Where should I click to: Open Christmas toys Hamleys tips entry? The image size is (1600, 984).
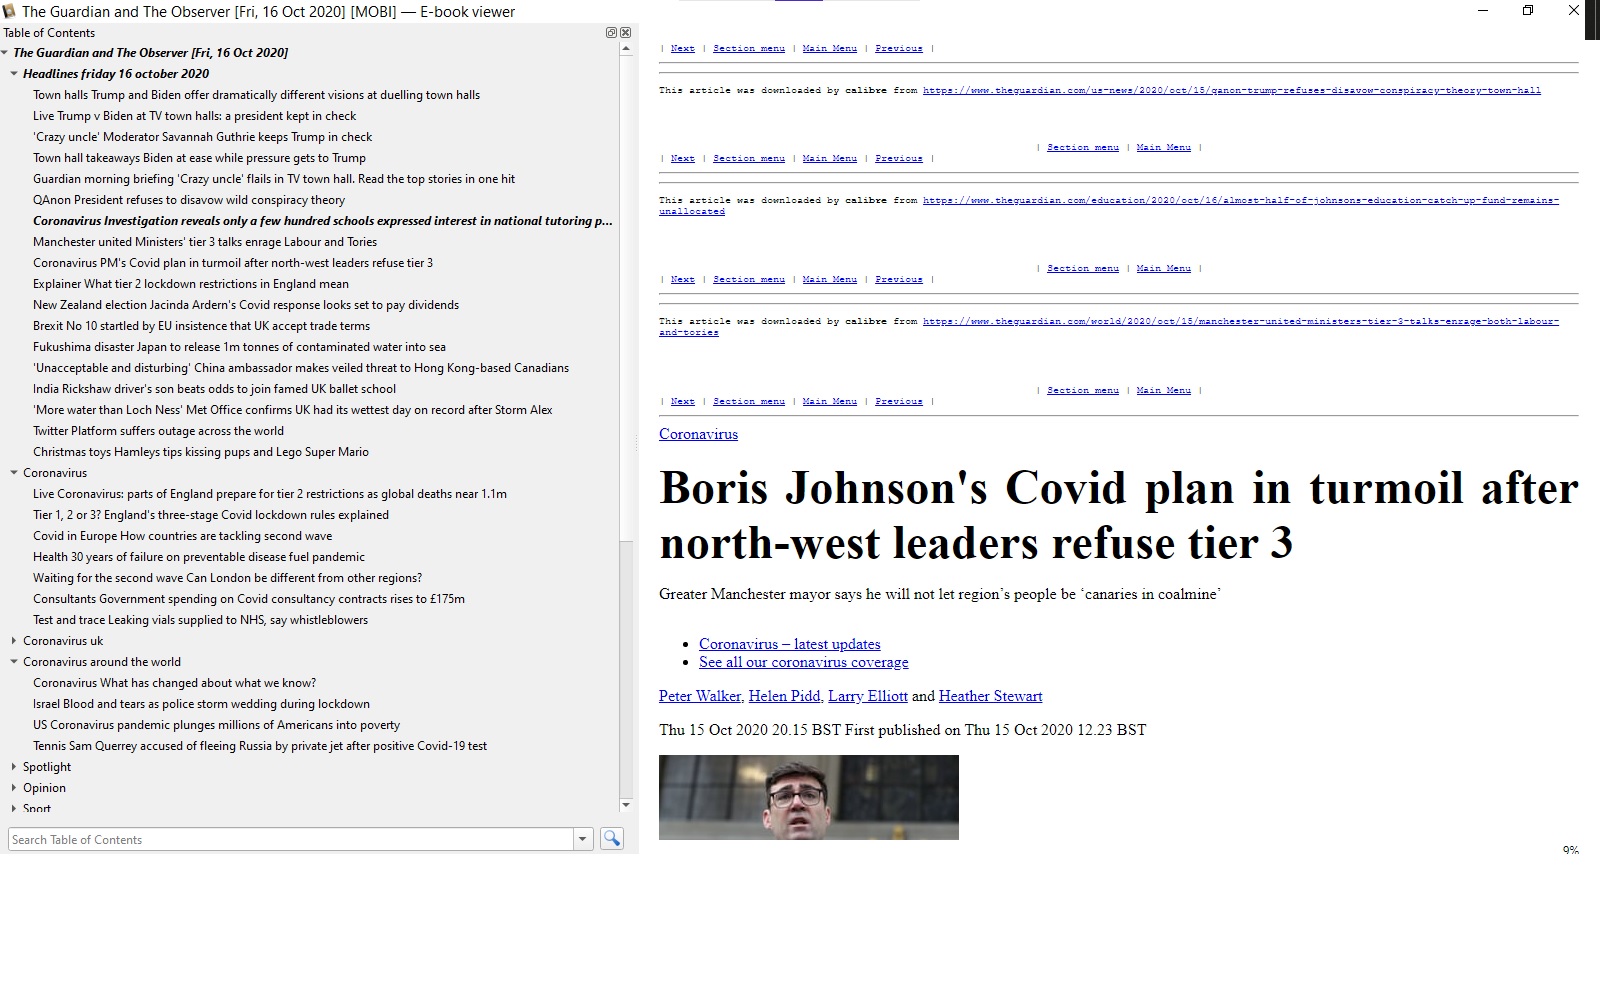pos(201,452)
